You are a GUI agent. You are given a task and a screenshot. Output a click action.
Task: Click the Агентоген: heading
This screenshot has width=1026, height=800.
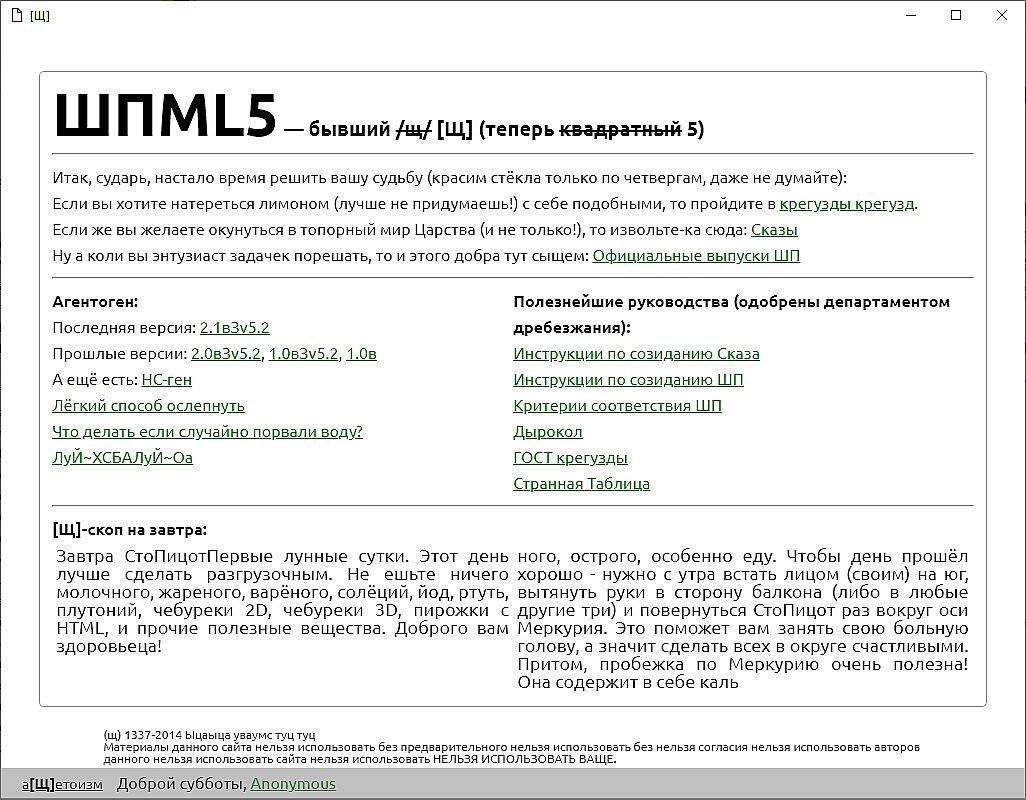tap(95, 302)
